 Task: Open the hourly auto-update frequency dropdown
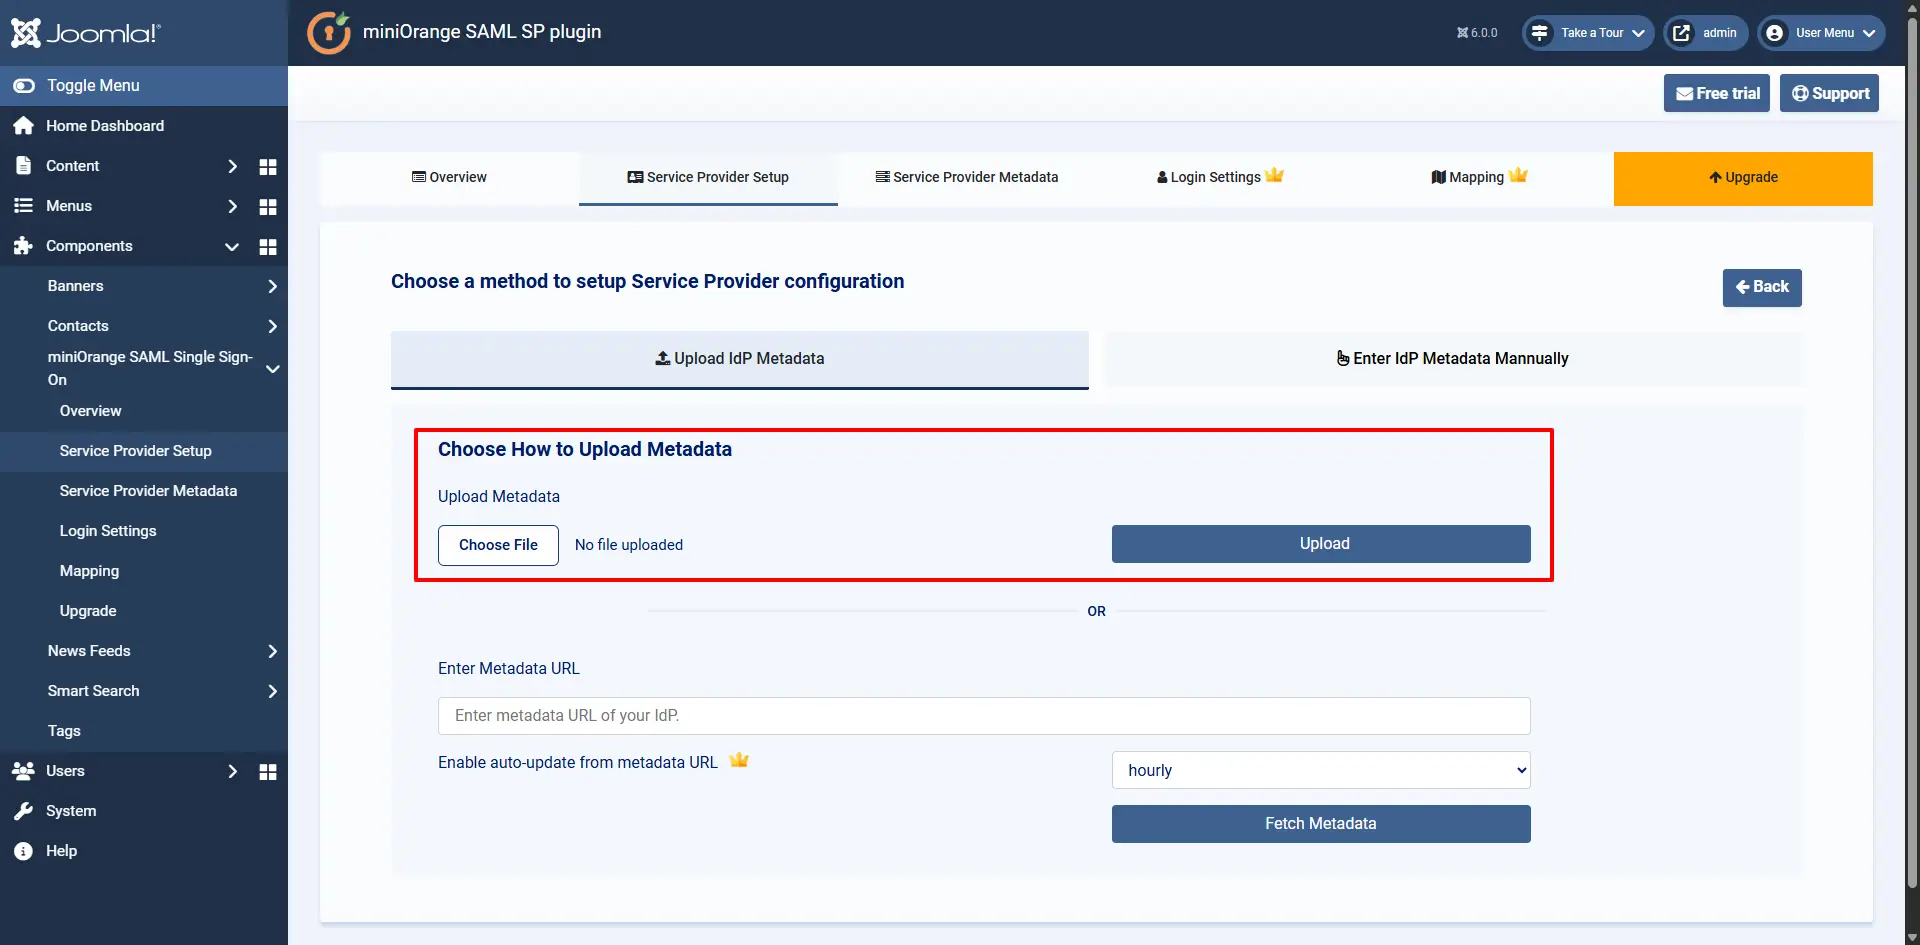(x=1320, y=770)
